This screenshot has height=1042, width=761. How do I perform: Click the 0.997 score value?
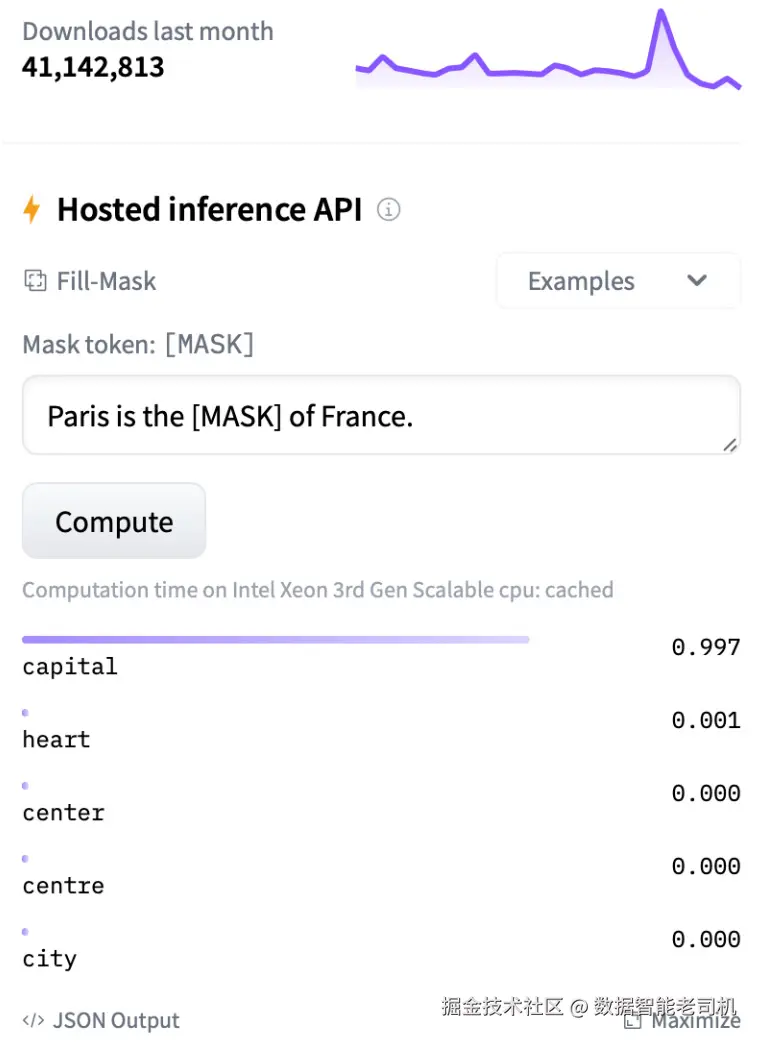(705, 647)
